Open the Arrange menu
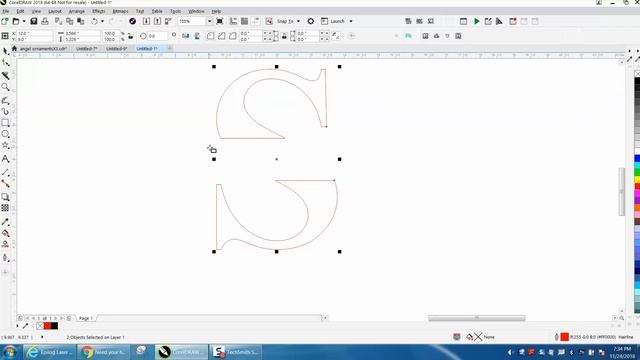Image resolution: width=640 pixels, height=360 pixels. click(77, 11)
